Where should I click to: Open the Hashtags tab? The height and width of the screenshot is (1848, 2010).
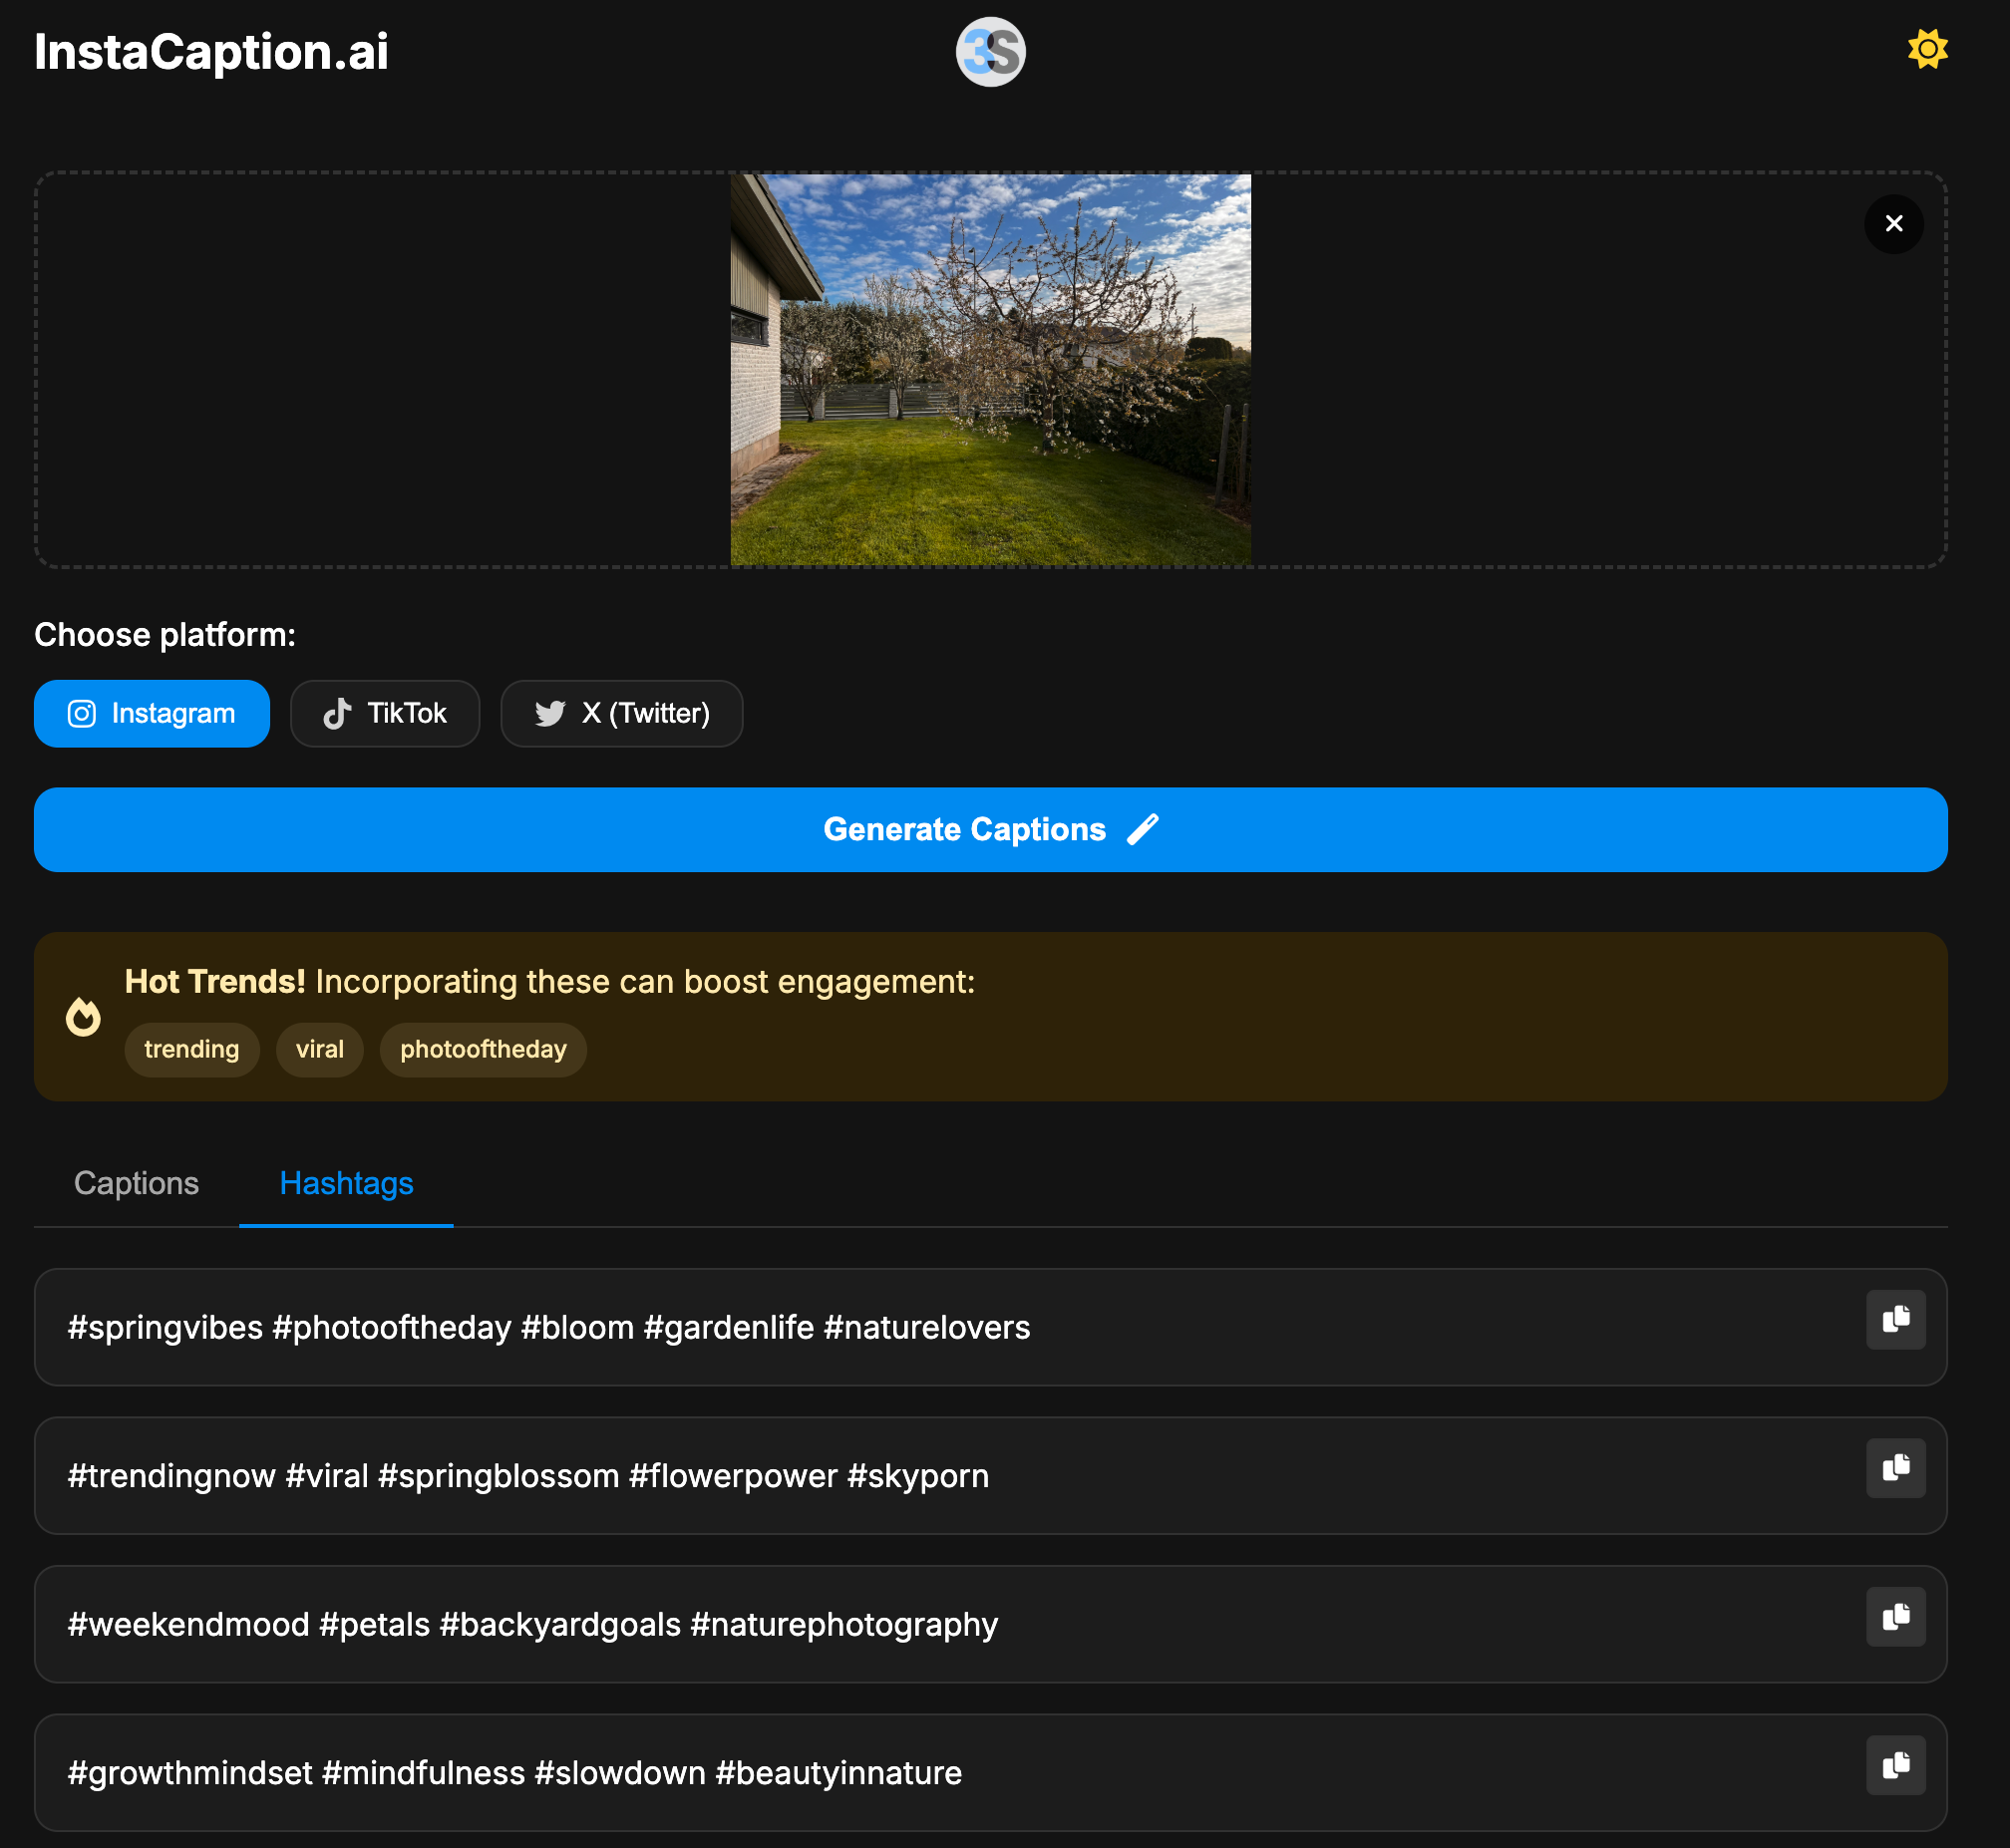pos(346,1183)
